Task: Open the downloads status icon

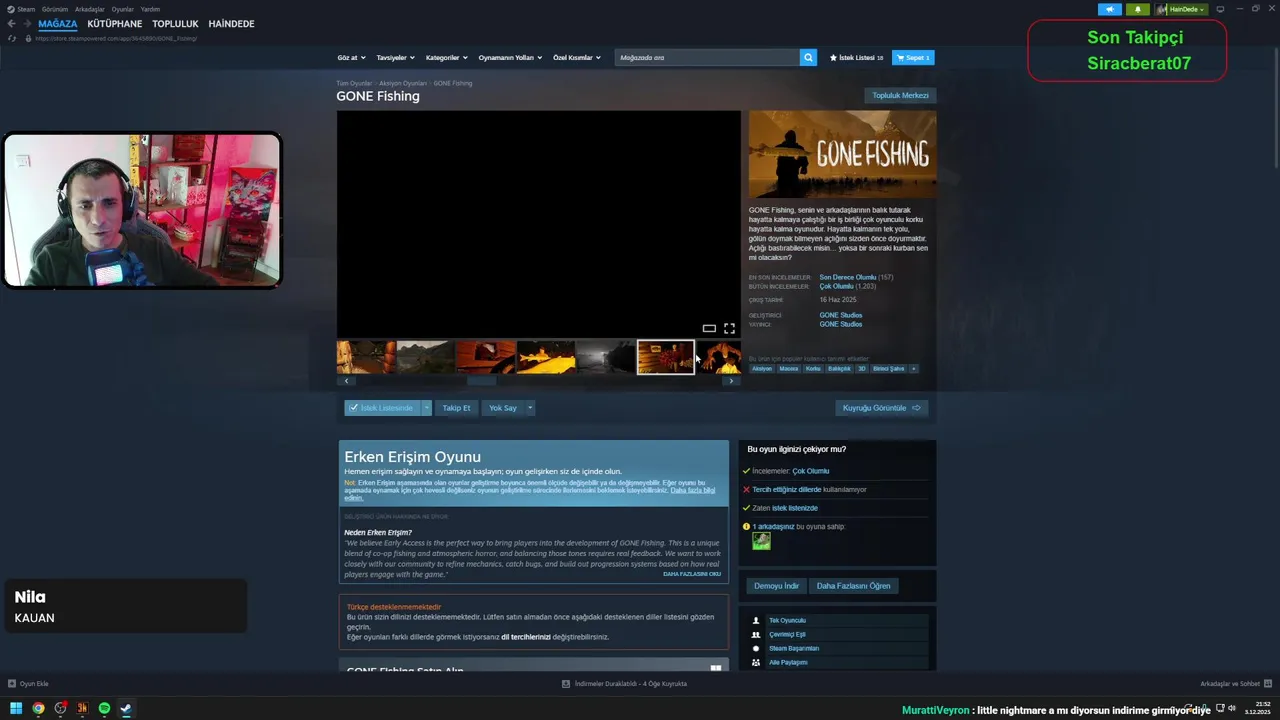Action: 566,684
